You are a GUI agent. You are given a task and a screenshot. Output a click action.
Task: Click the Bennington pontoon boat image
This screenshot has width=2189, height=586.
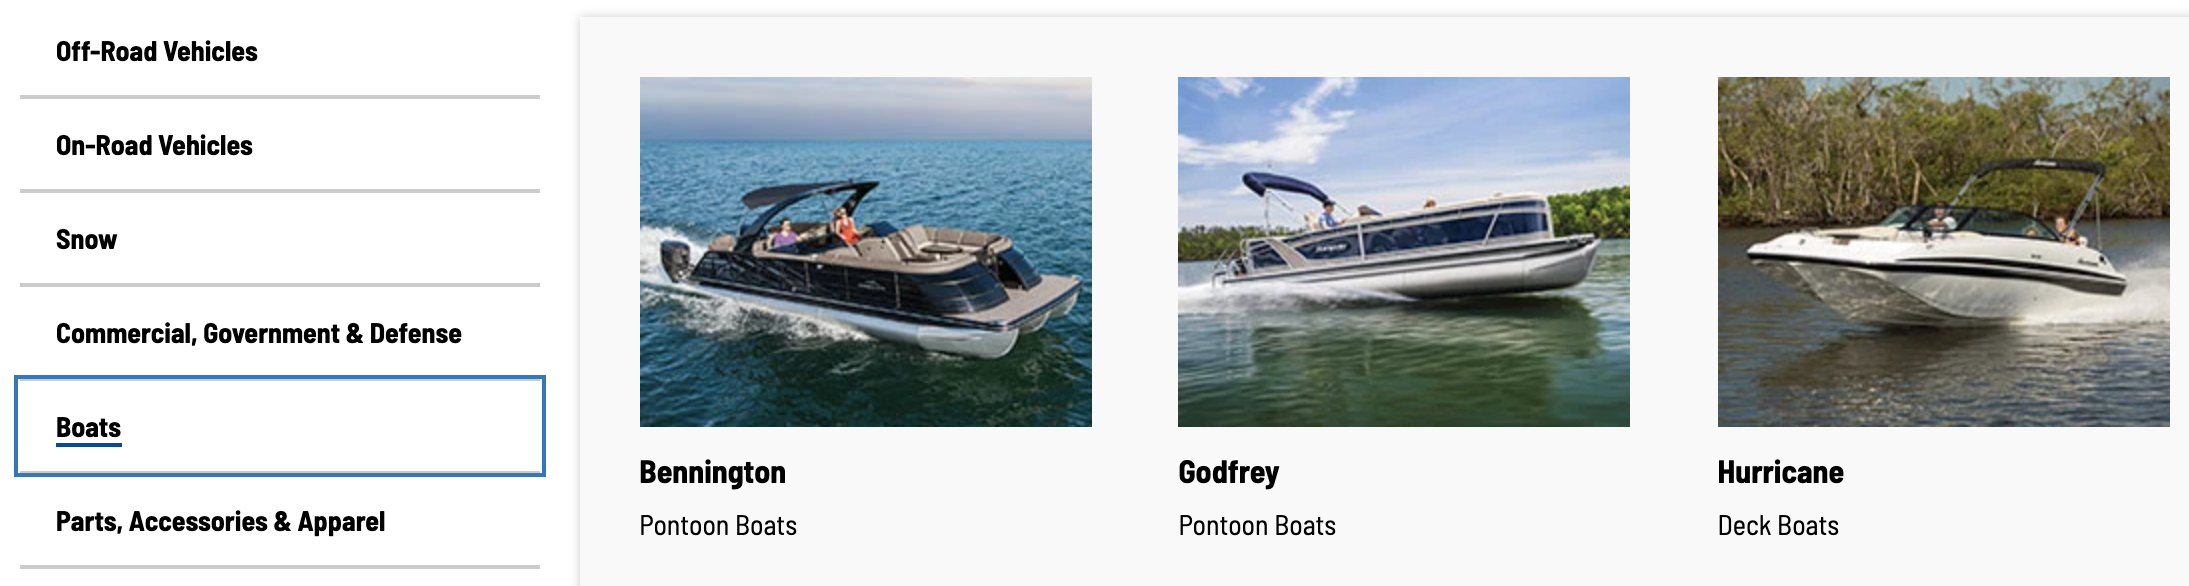coord(866,252)
